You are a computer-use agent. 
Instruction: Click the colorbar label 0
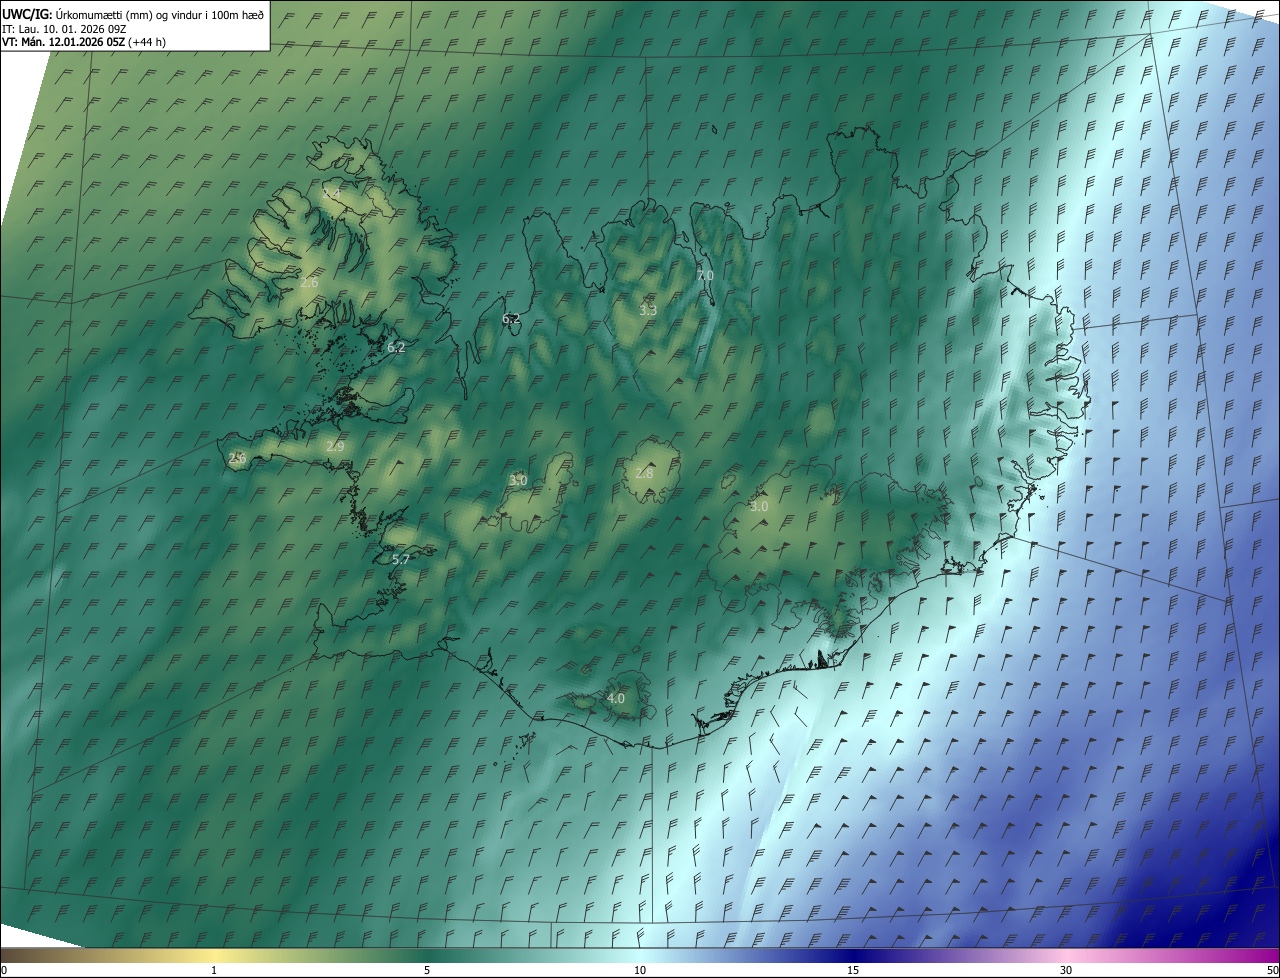(4, 970)
